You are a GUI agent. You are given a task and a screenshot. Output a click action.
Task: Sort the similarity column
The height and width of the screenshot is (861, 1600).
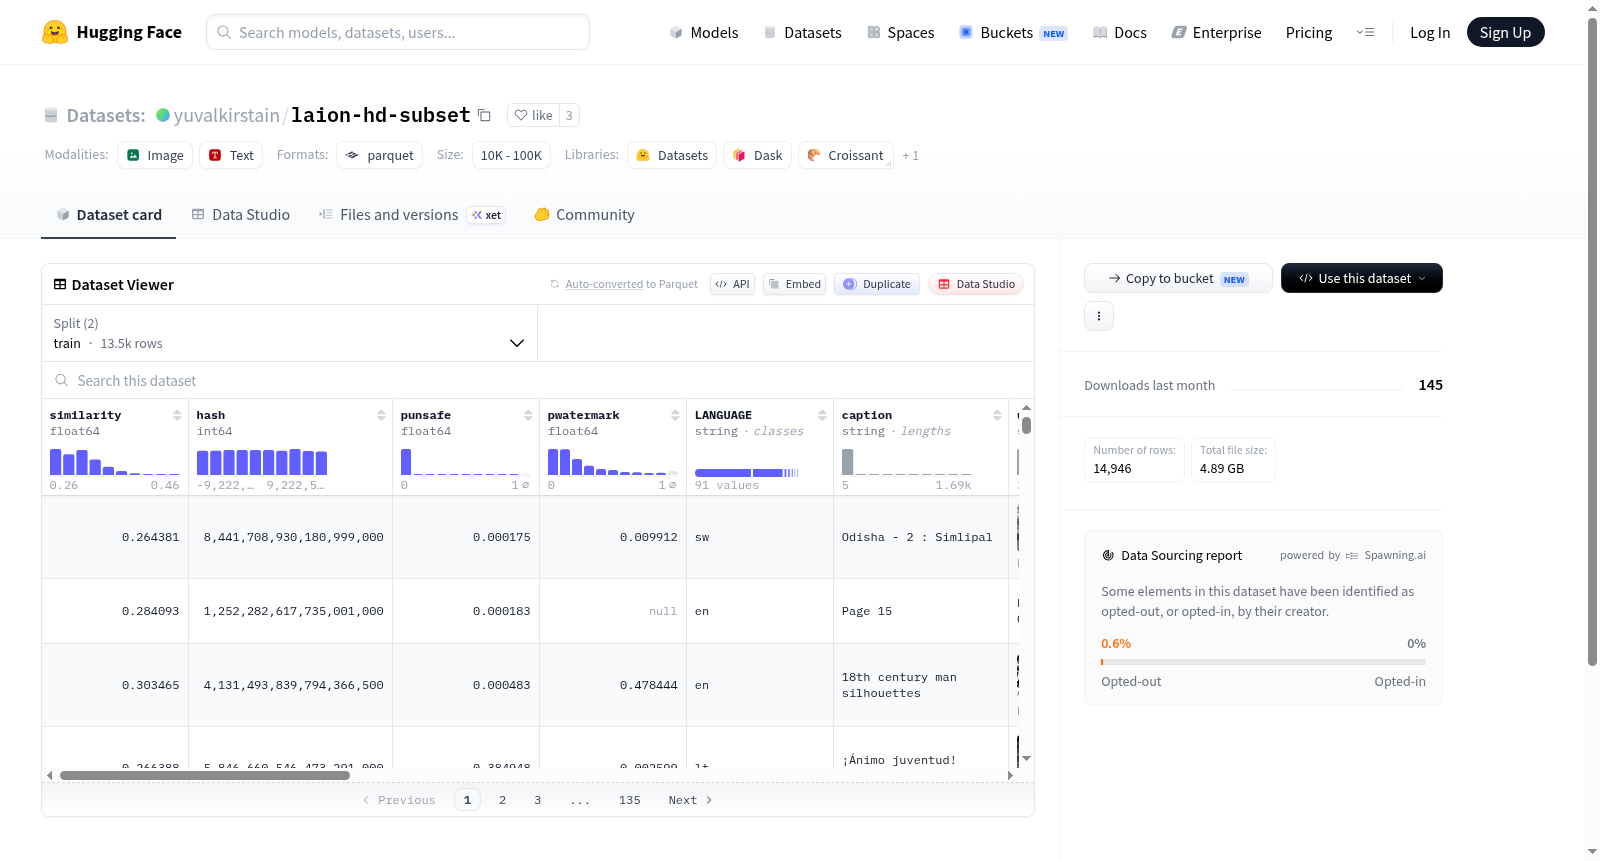click(177, 415)
